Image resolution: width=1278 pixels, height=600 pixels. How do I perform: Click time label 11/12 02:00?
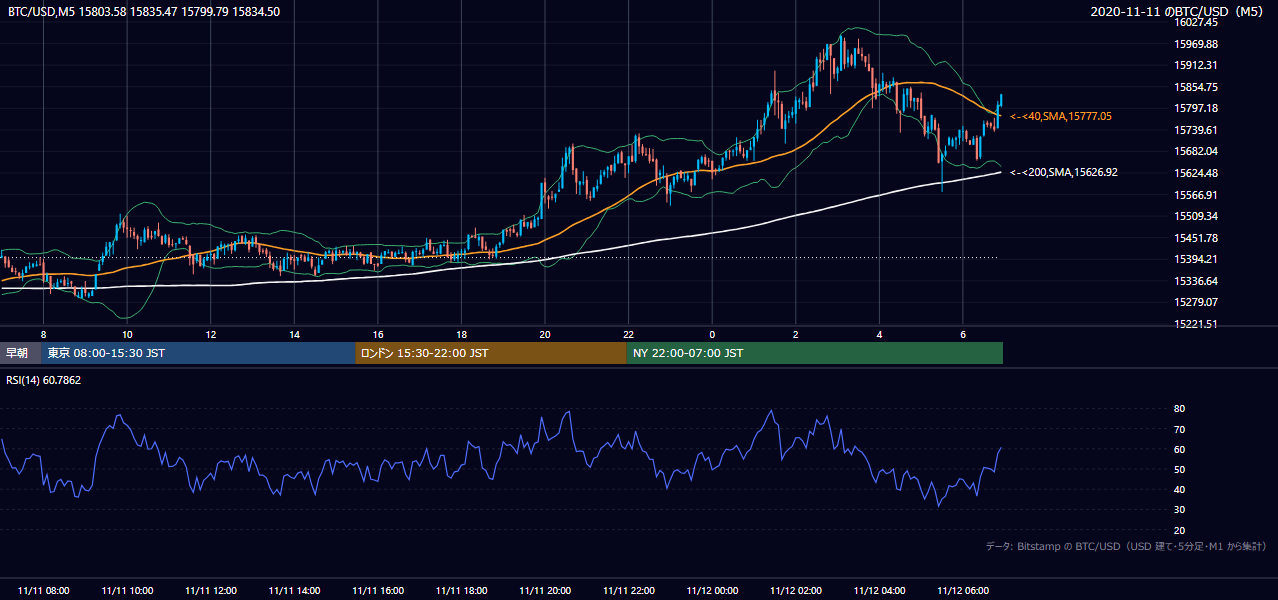tap(795, 591)
